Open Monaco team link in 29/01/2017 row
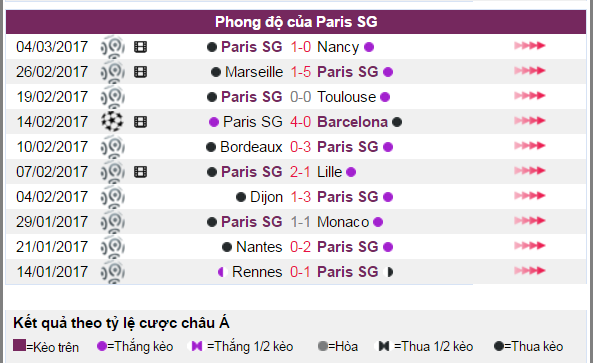This screenshot has width=593, height=363. pyautogui.click(x=343, y=222)
